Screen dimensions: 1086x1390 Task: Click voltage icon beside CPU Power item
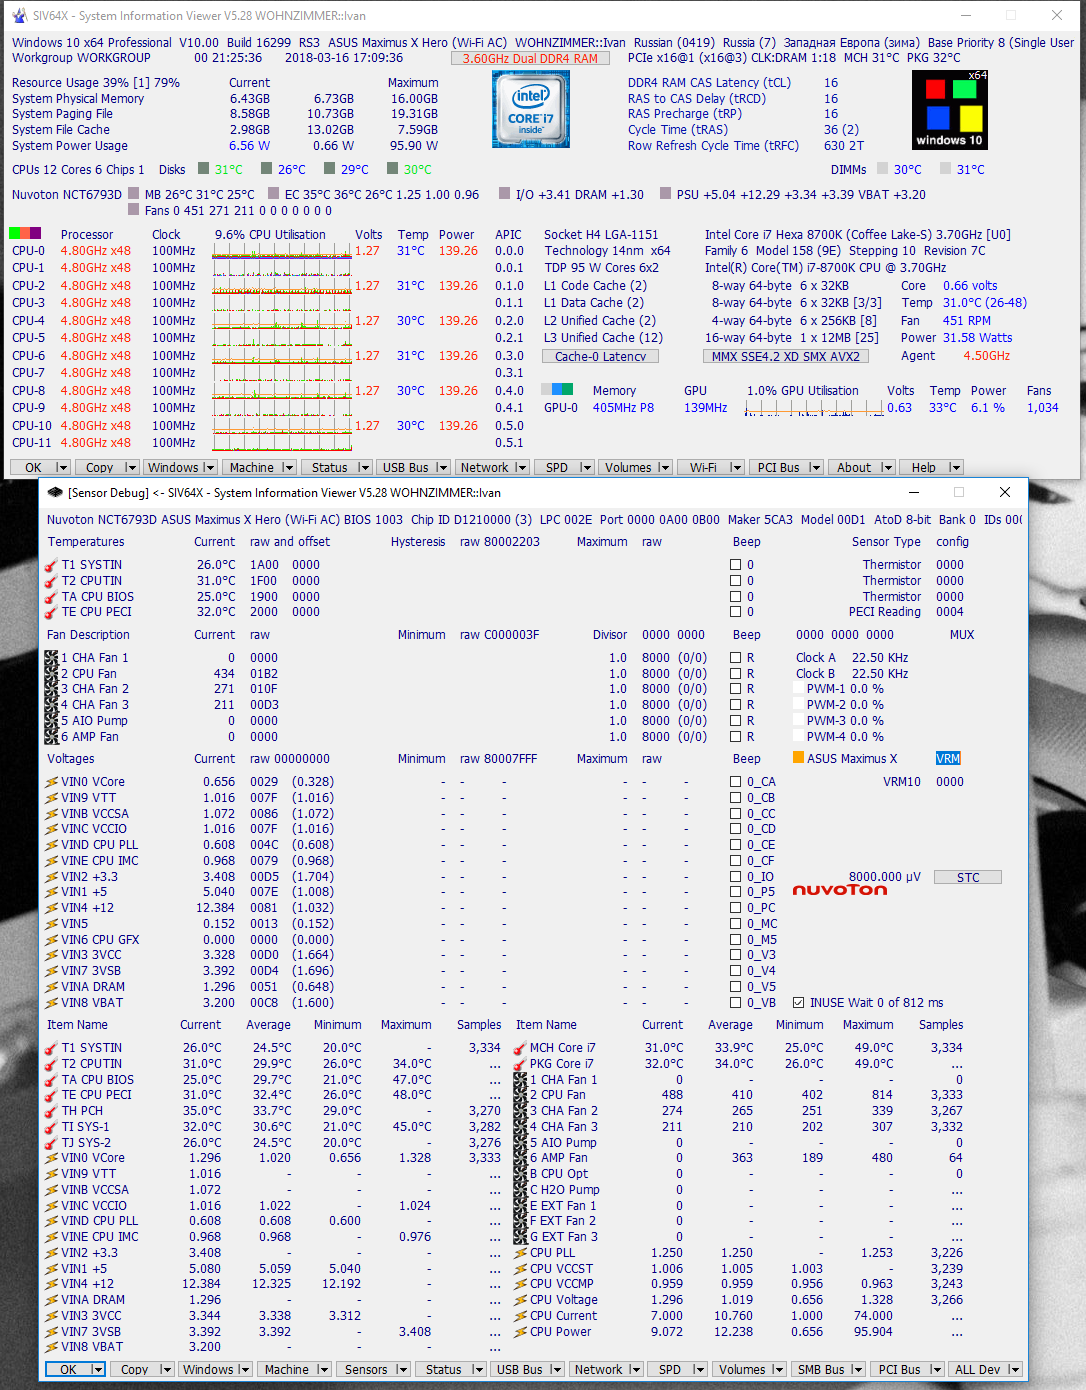pyautogui.click(x=520, y=1332)
